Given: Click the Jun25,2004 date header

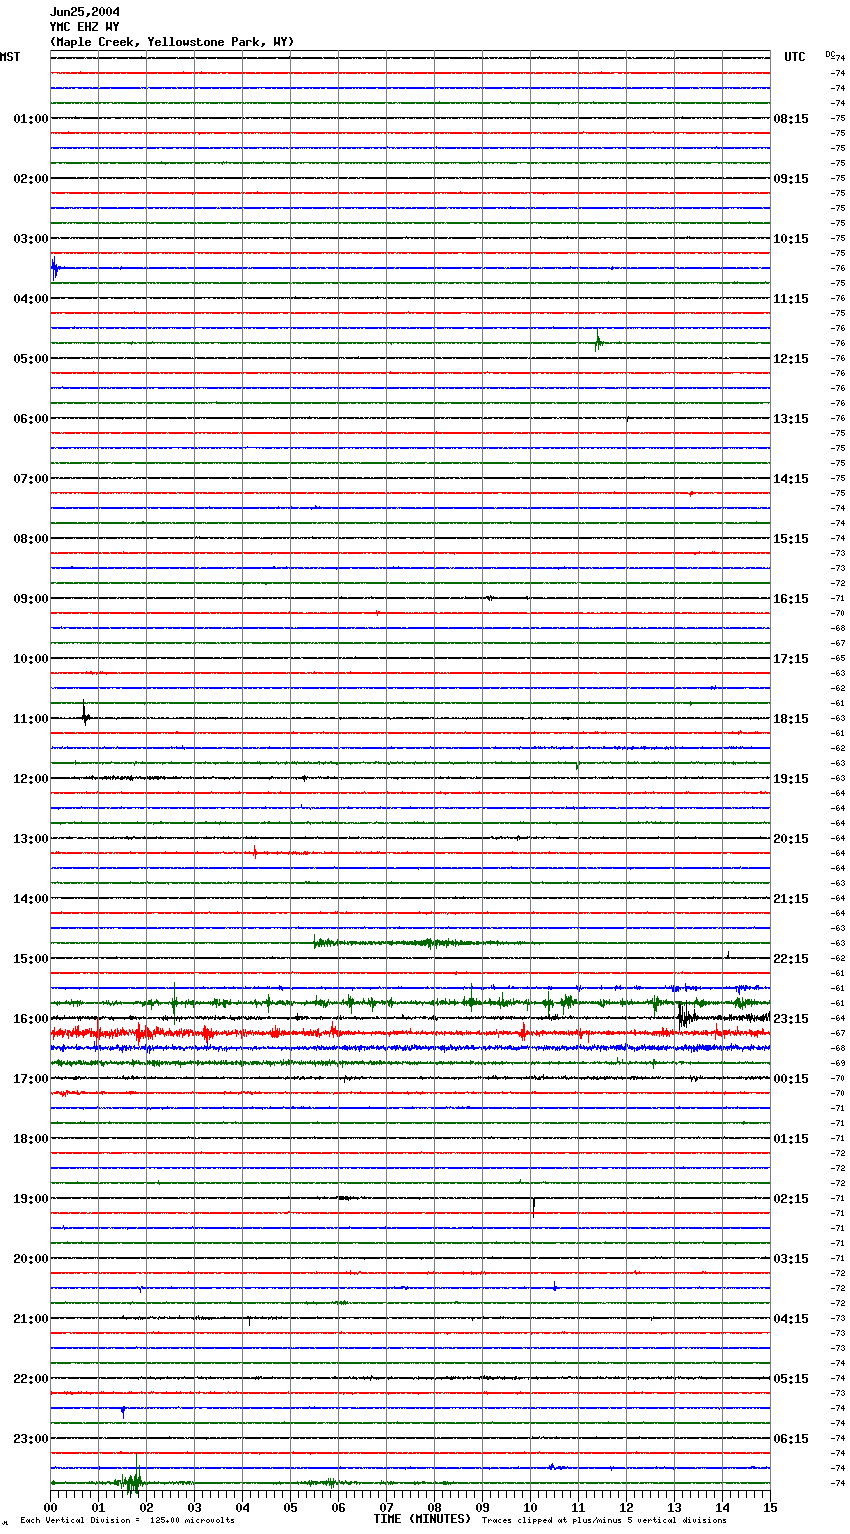Looking at the screenshot, I should pos(85,12).
